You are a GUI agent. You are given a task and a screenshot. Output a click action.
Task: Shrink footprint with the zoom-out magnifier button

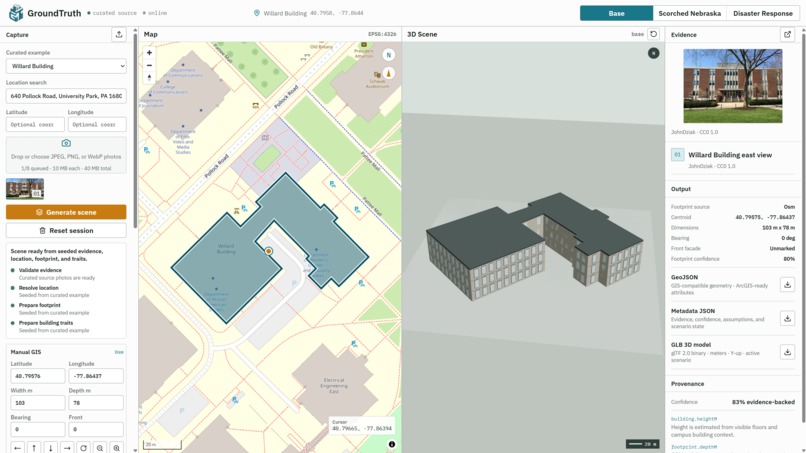point(100,448)
